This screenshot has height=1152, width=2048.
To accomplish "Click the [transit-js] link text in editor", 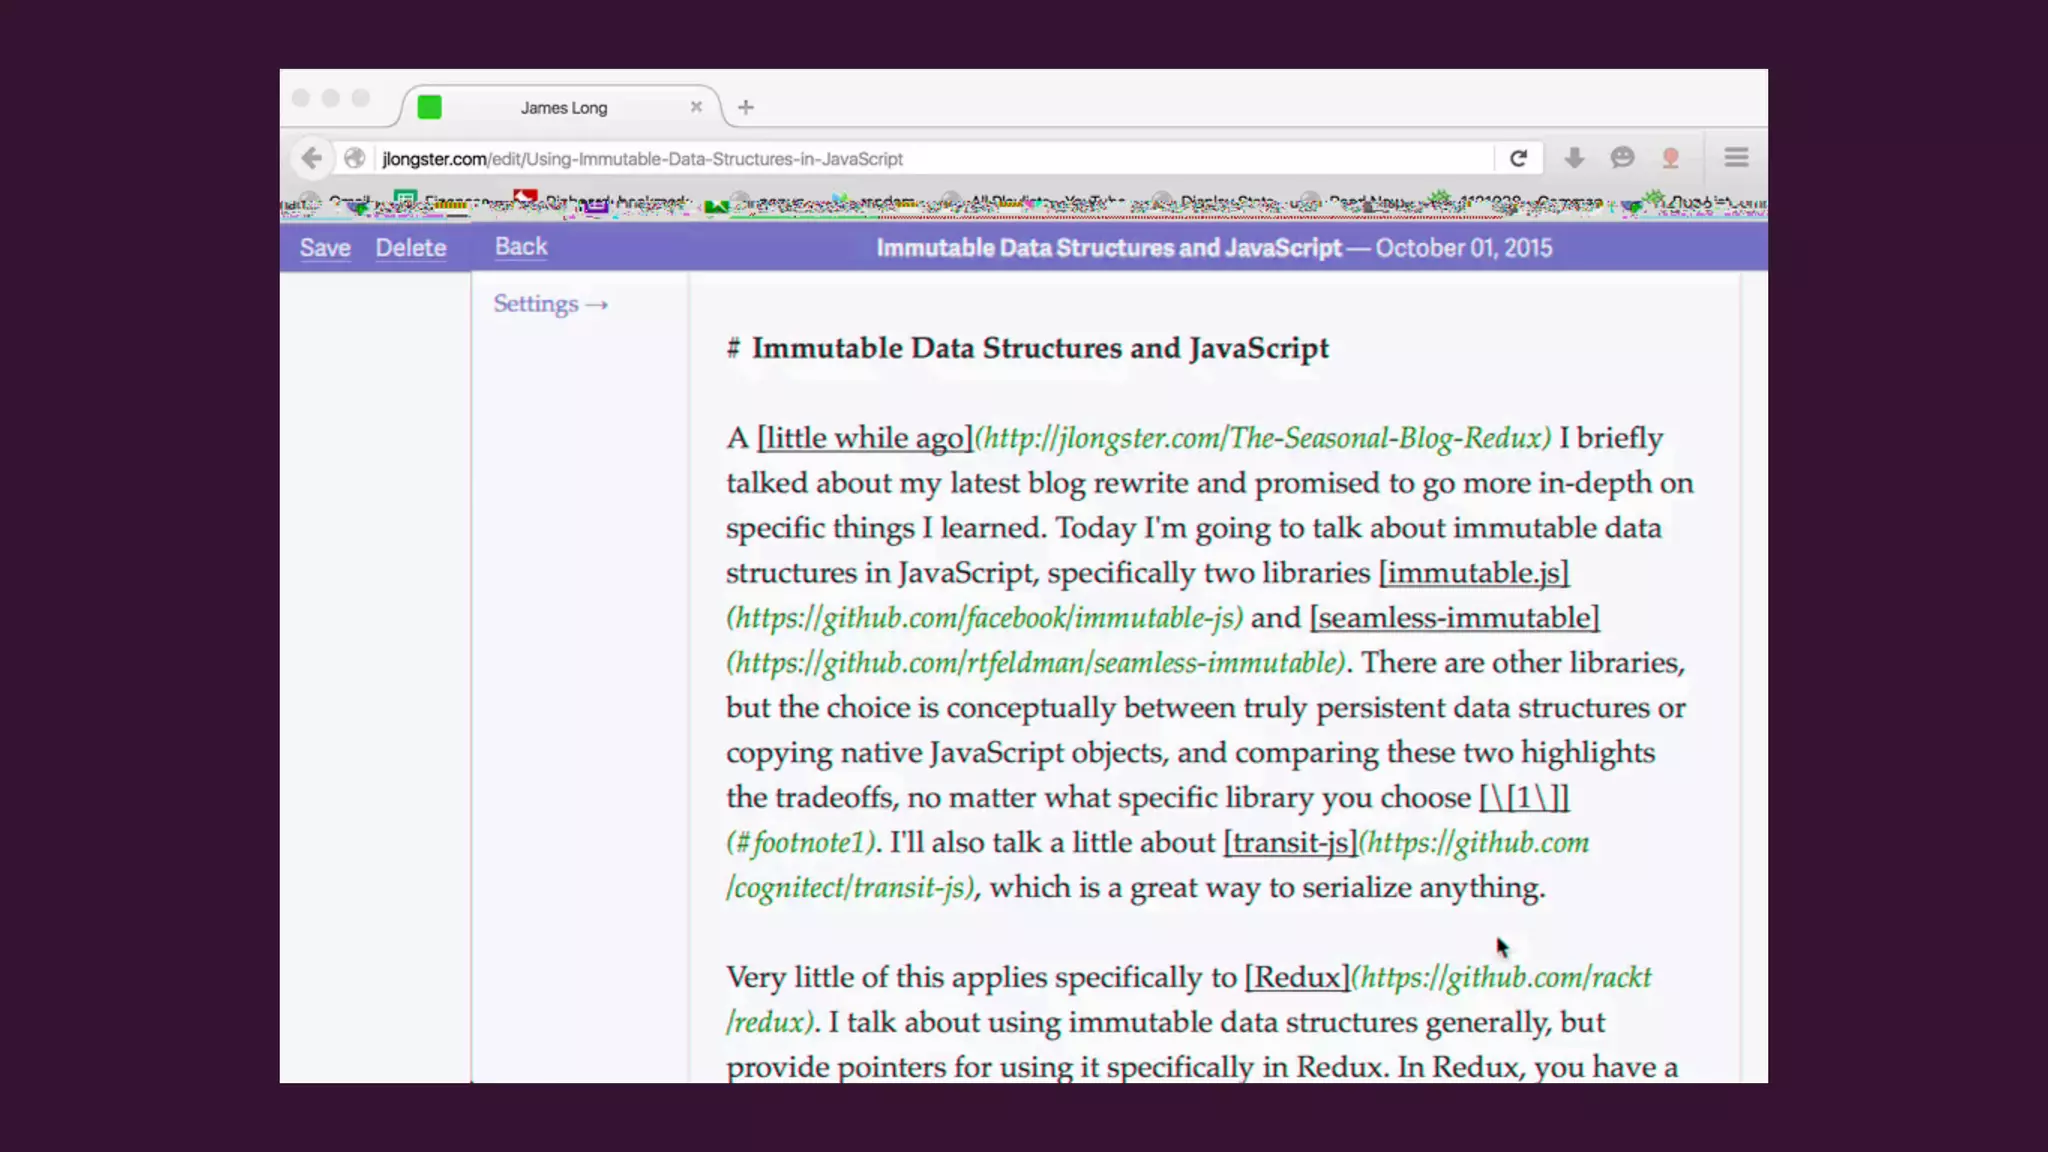I will (1290, 843).
